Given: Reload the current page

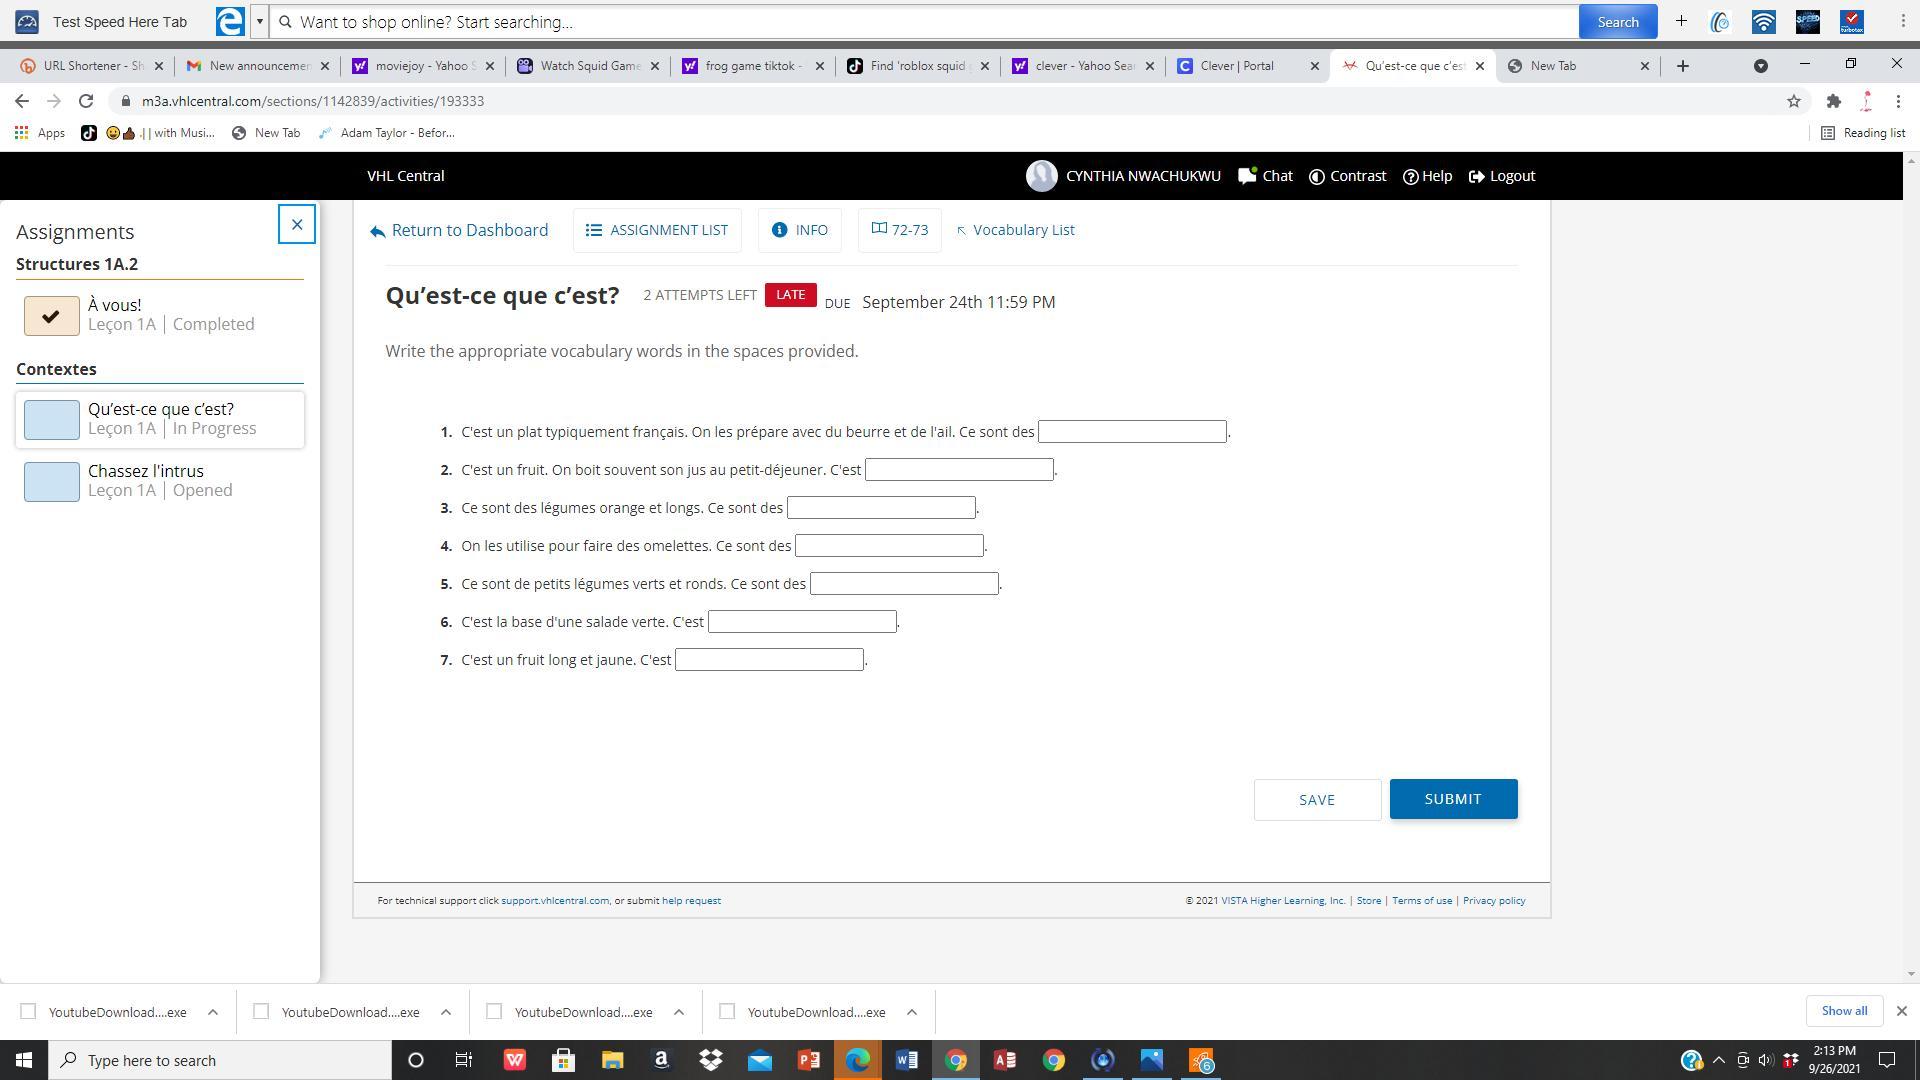Looking at the screenshot, I should click(86, 101).
